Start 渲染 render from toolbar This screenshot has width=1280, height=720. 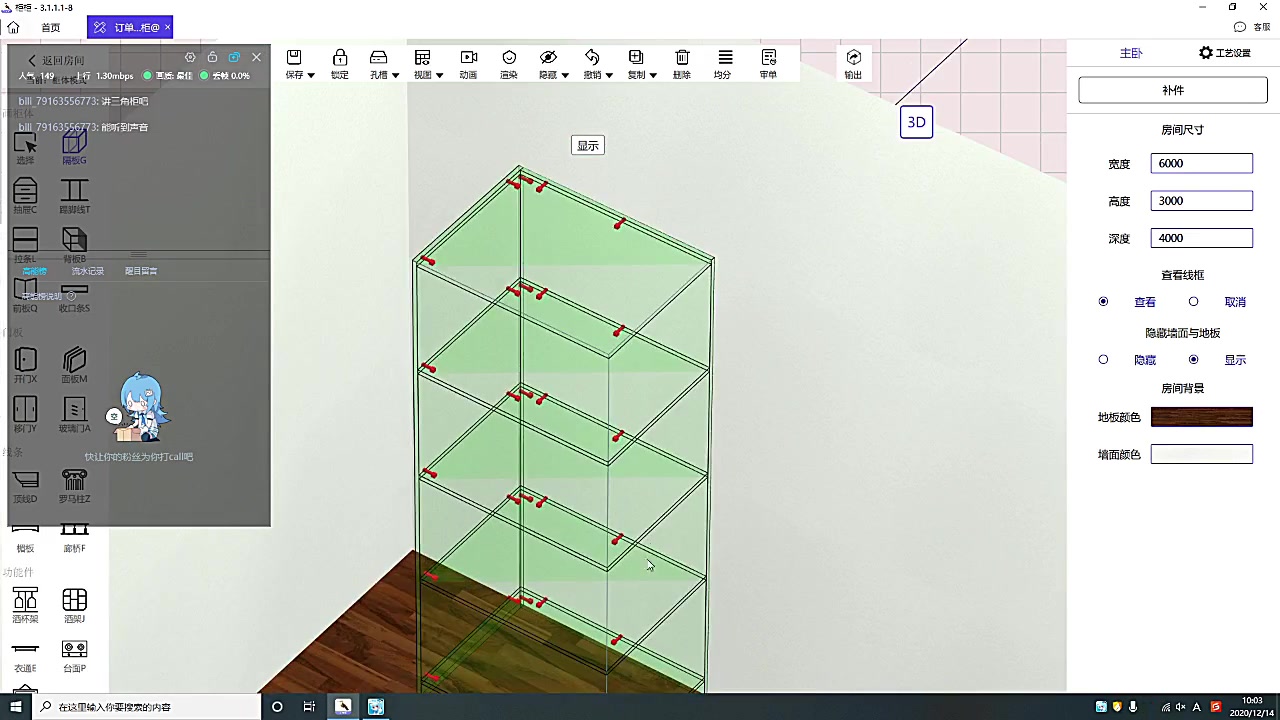point(509,58)
